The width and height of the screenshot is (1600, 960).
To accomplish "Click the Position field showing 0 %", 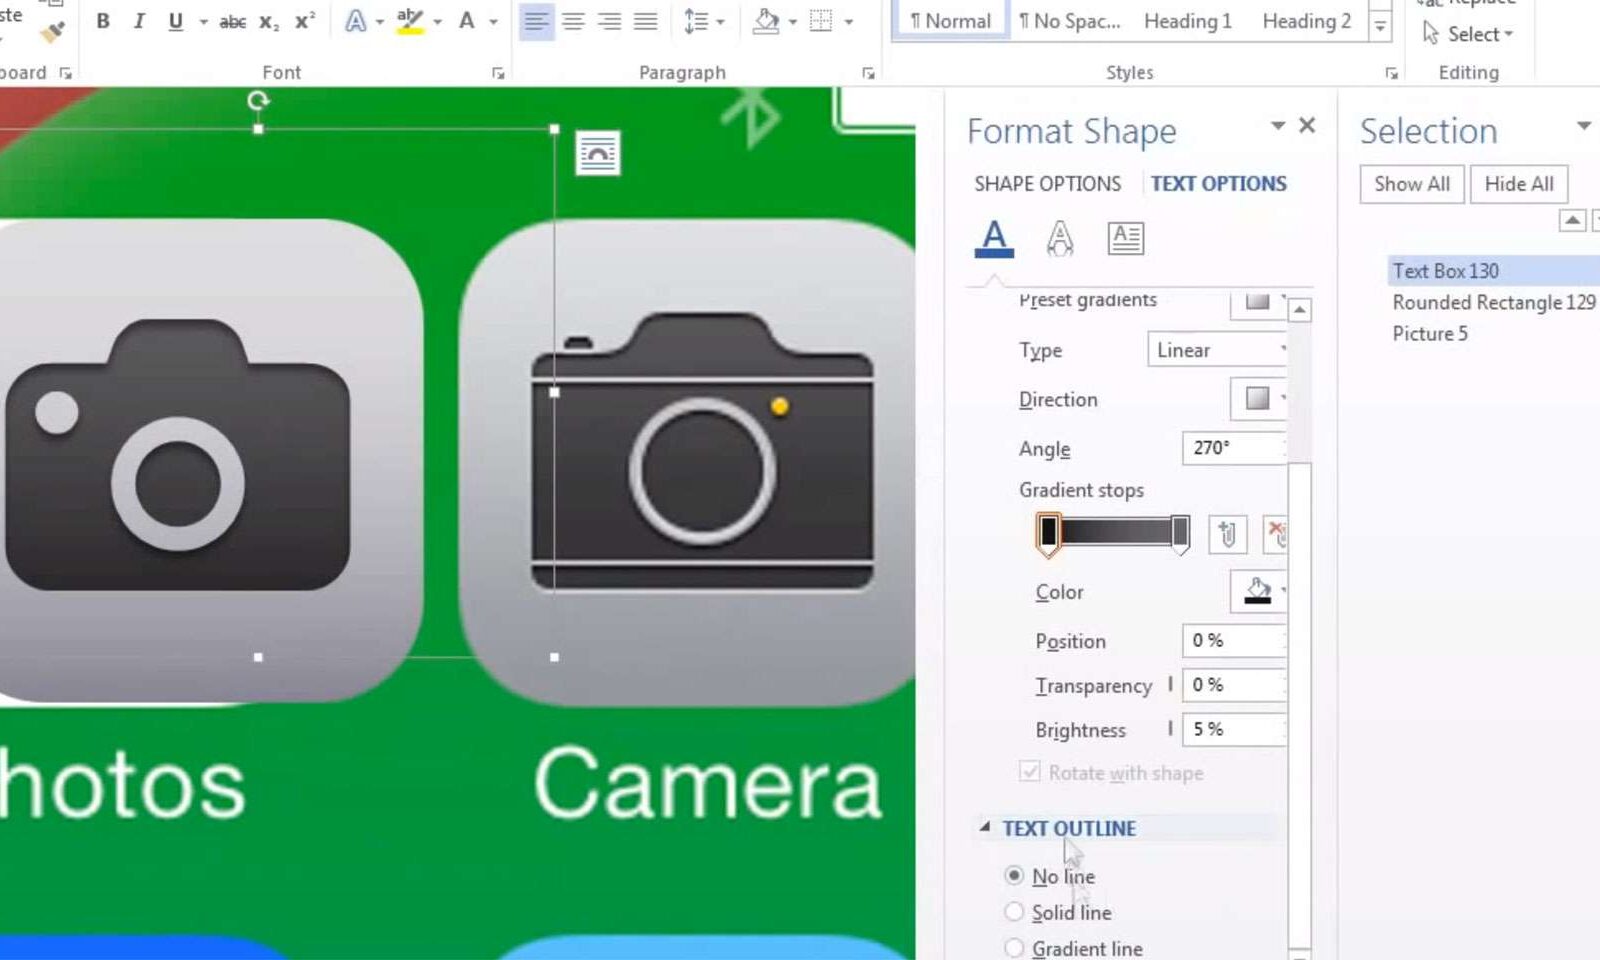I will pos(1234,640).
